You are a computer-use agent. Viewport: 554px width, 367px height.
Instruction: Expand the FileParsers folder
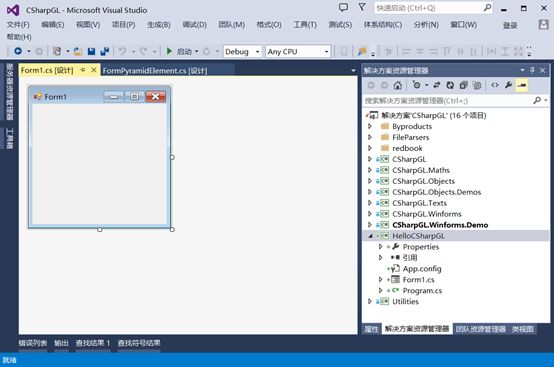click(370, 137)
